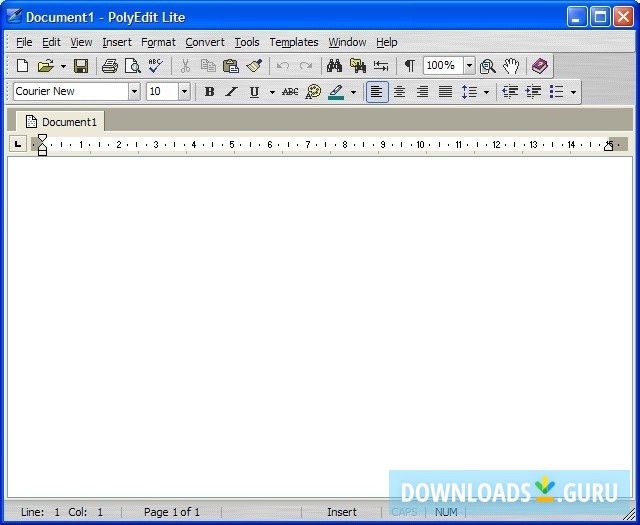
Task: Open the Window menu
Action: point(347,42)
